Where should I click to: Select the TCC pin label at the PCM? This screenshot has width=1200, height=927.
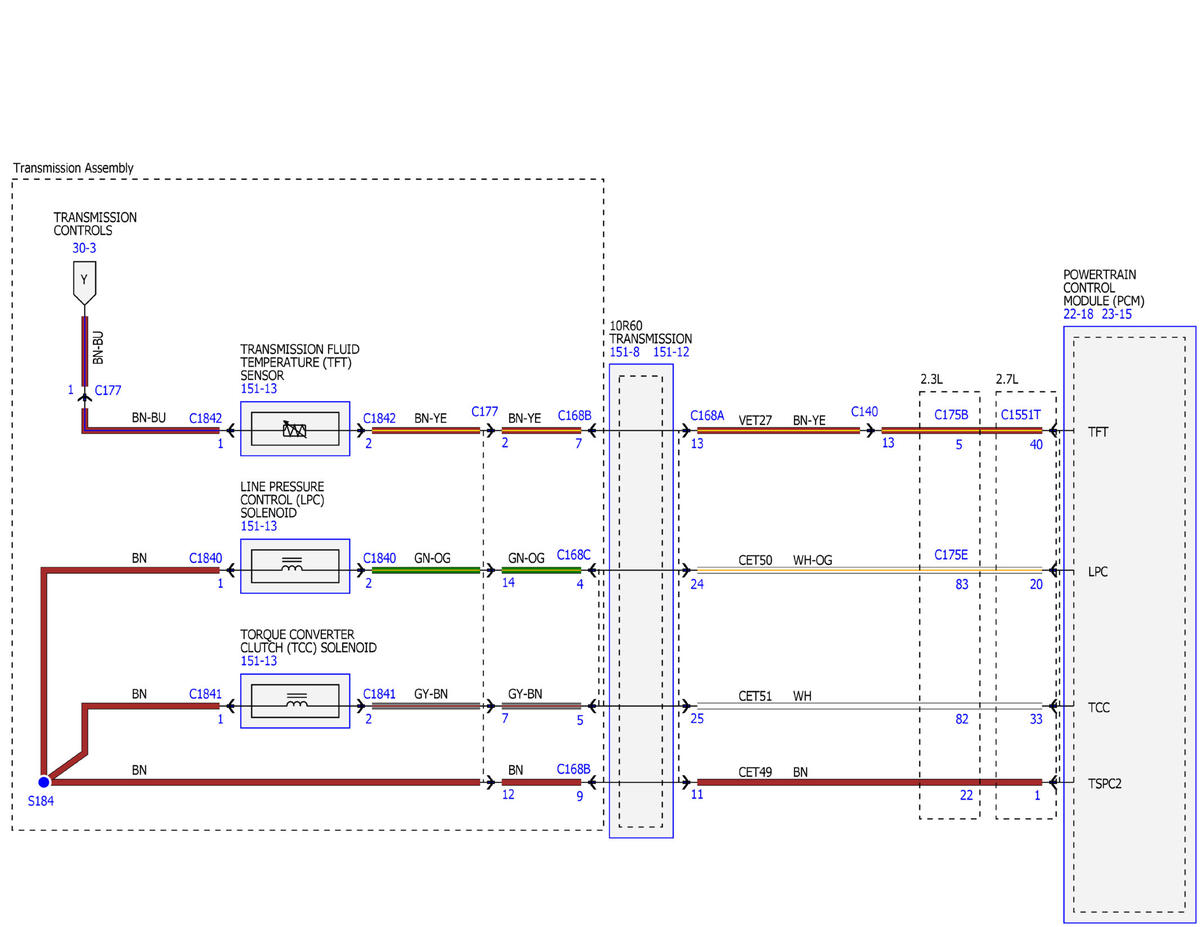[1098, 707]
